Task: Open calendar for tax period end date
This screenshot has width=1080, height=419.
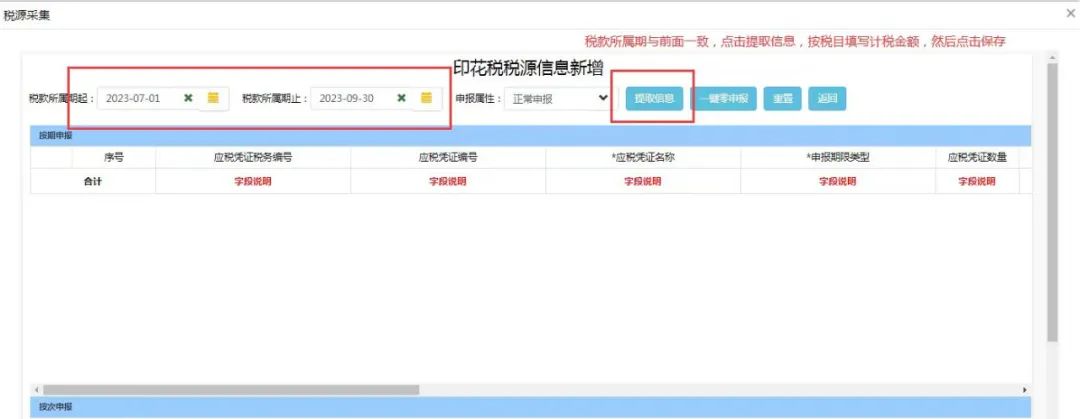Action: point(426,98)
